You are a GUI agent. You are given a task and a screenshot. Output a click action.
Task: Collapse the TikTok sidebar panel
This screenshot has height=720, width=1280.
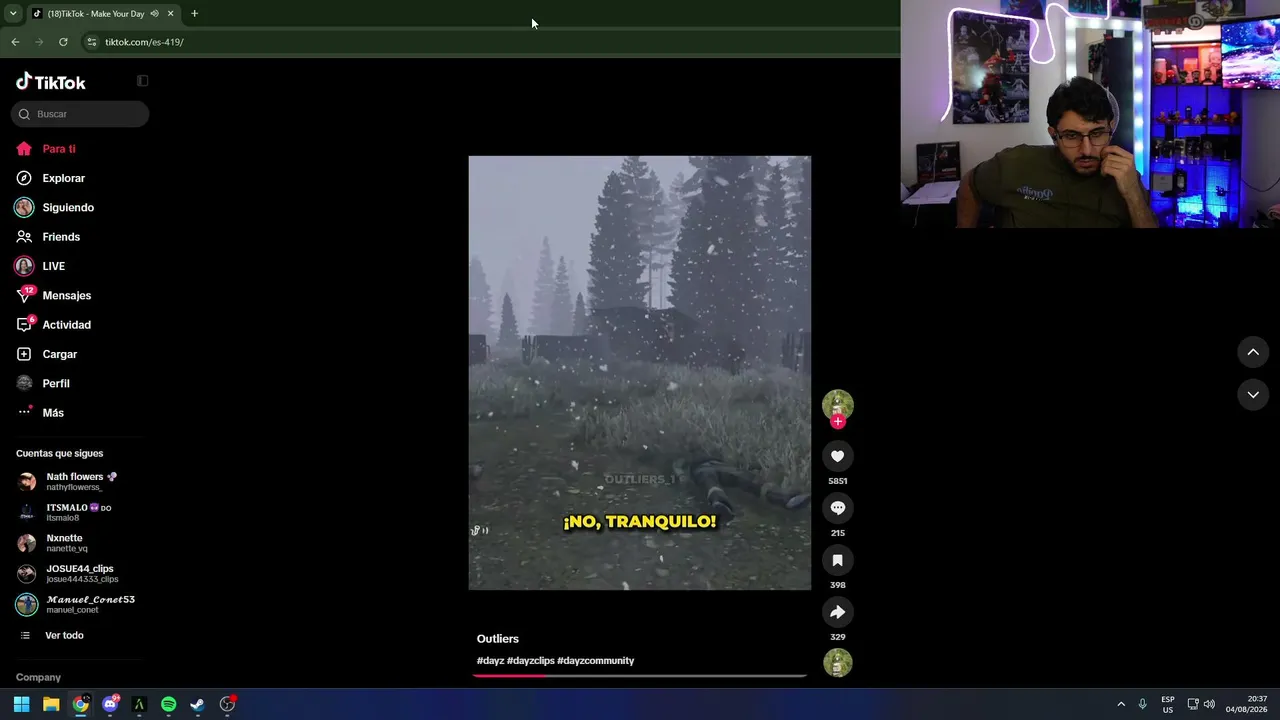142,81
